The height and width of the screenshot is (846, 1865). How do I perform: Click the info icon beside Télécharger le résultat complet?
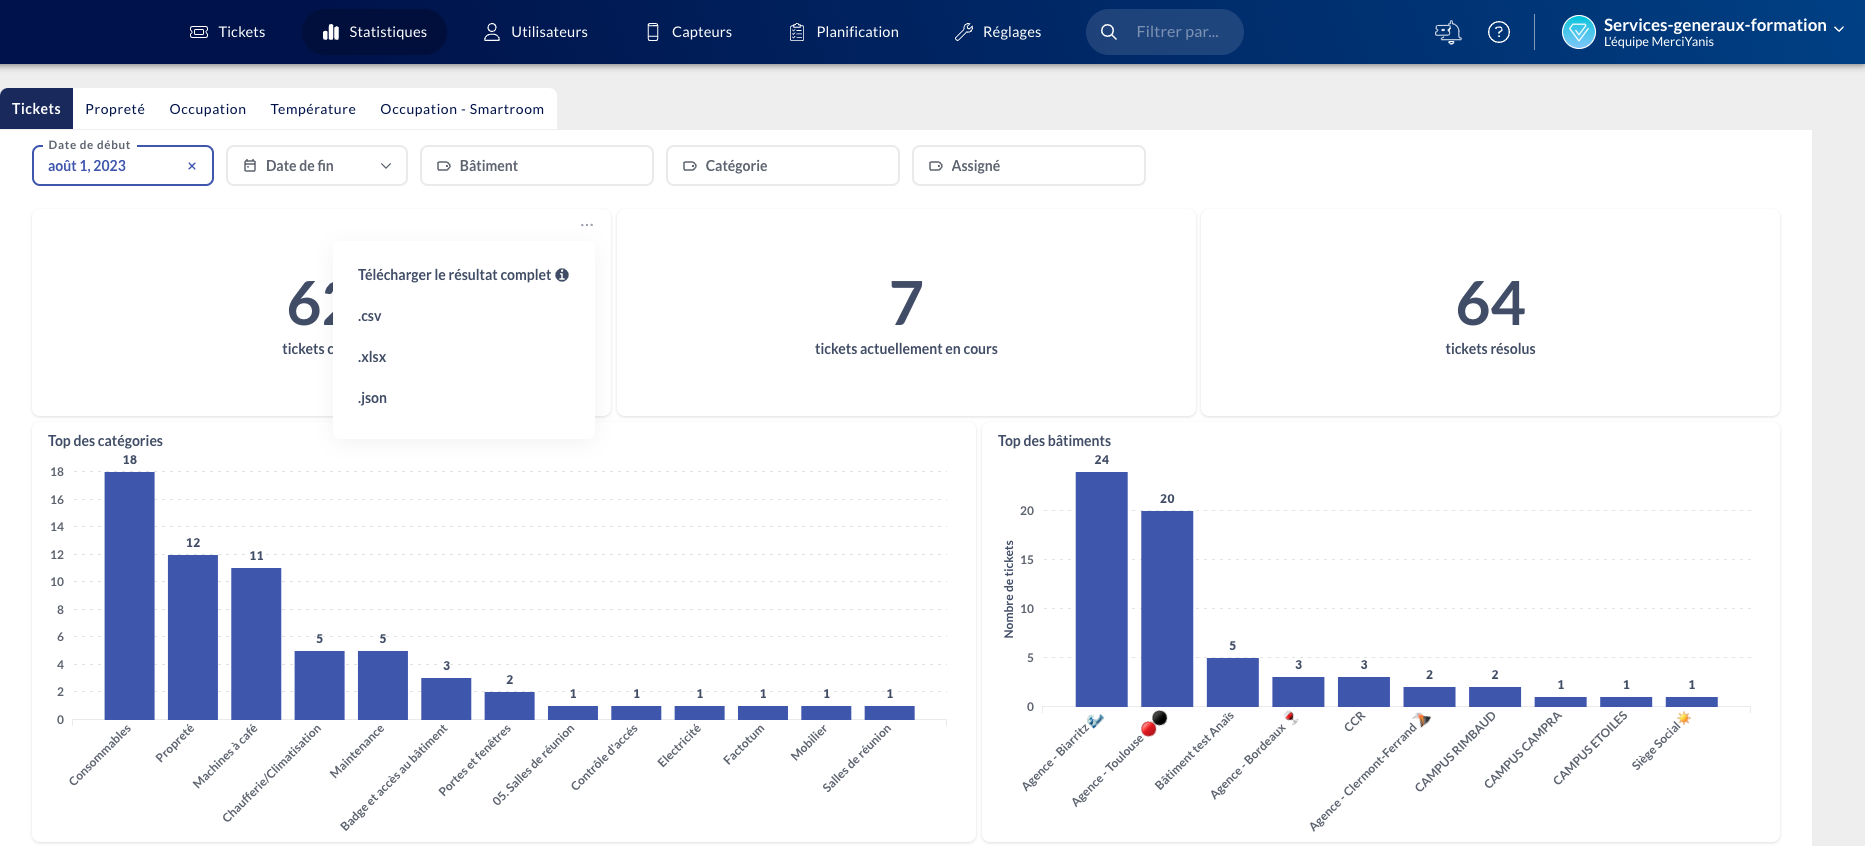point(562,275)
